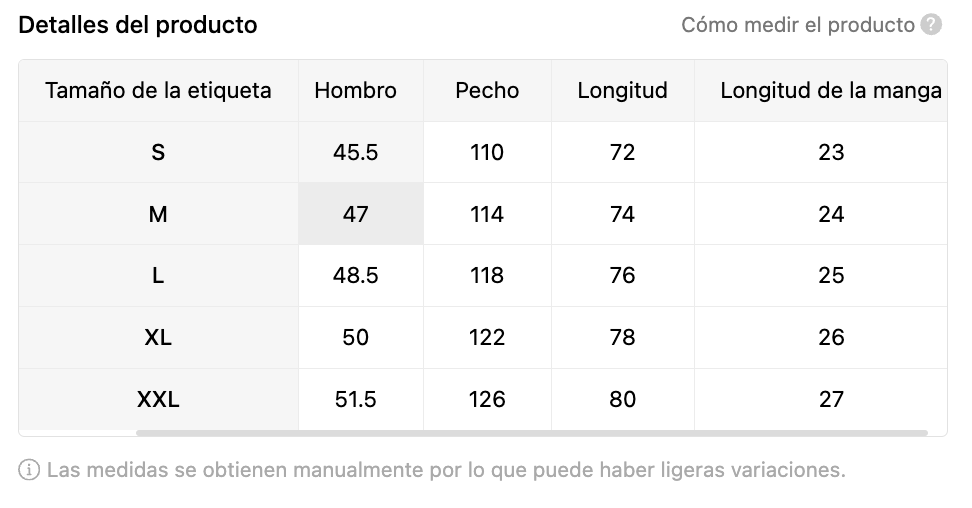Click 'Longitud de la manga' header

click(830, 90)
